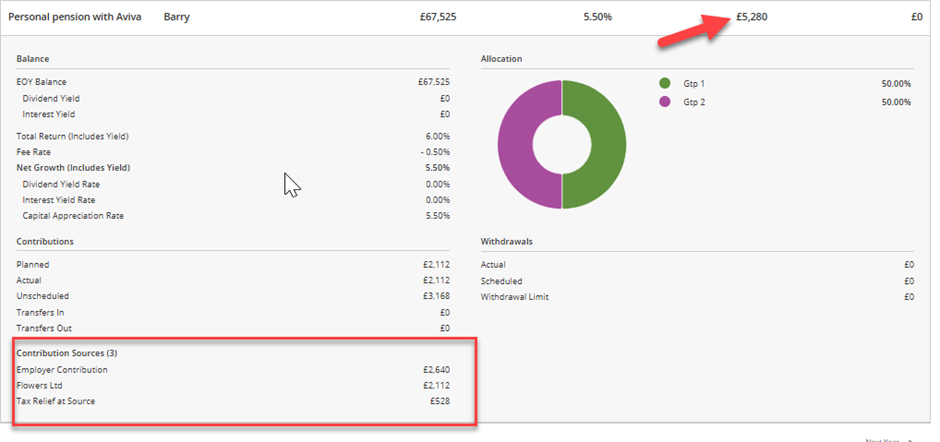Click the 'EOY Balance' label

[41, 82]
